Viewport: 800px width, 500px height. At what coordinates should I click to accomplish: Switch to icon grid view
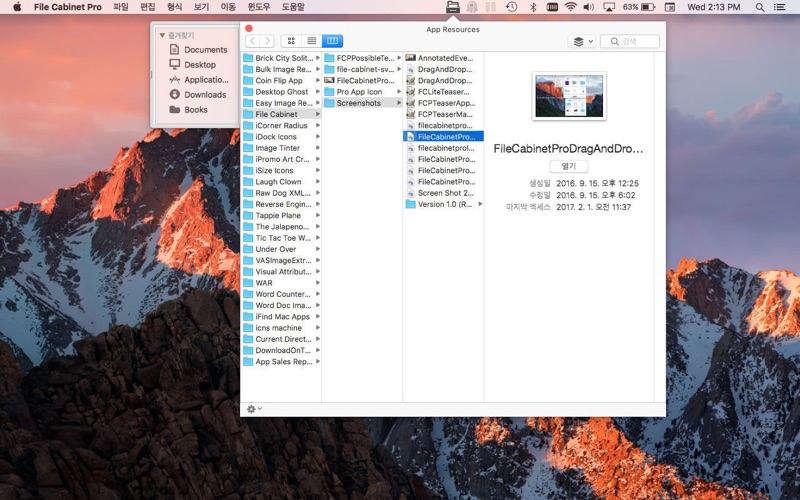coord(291,41)
